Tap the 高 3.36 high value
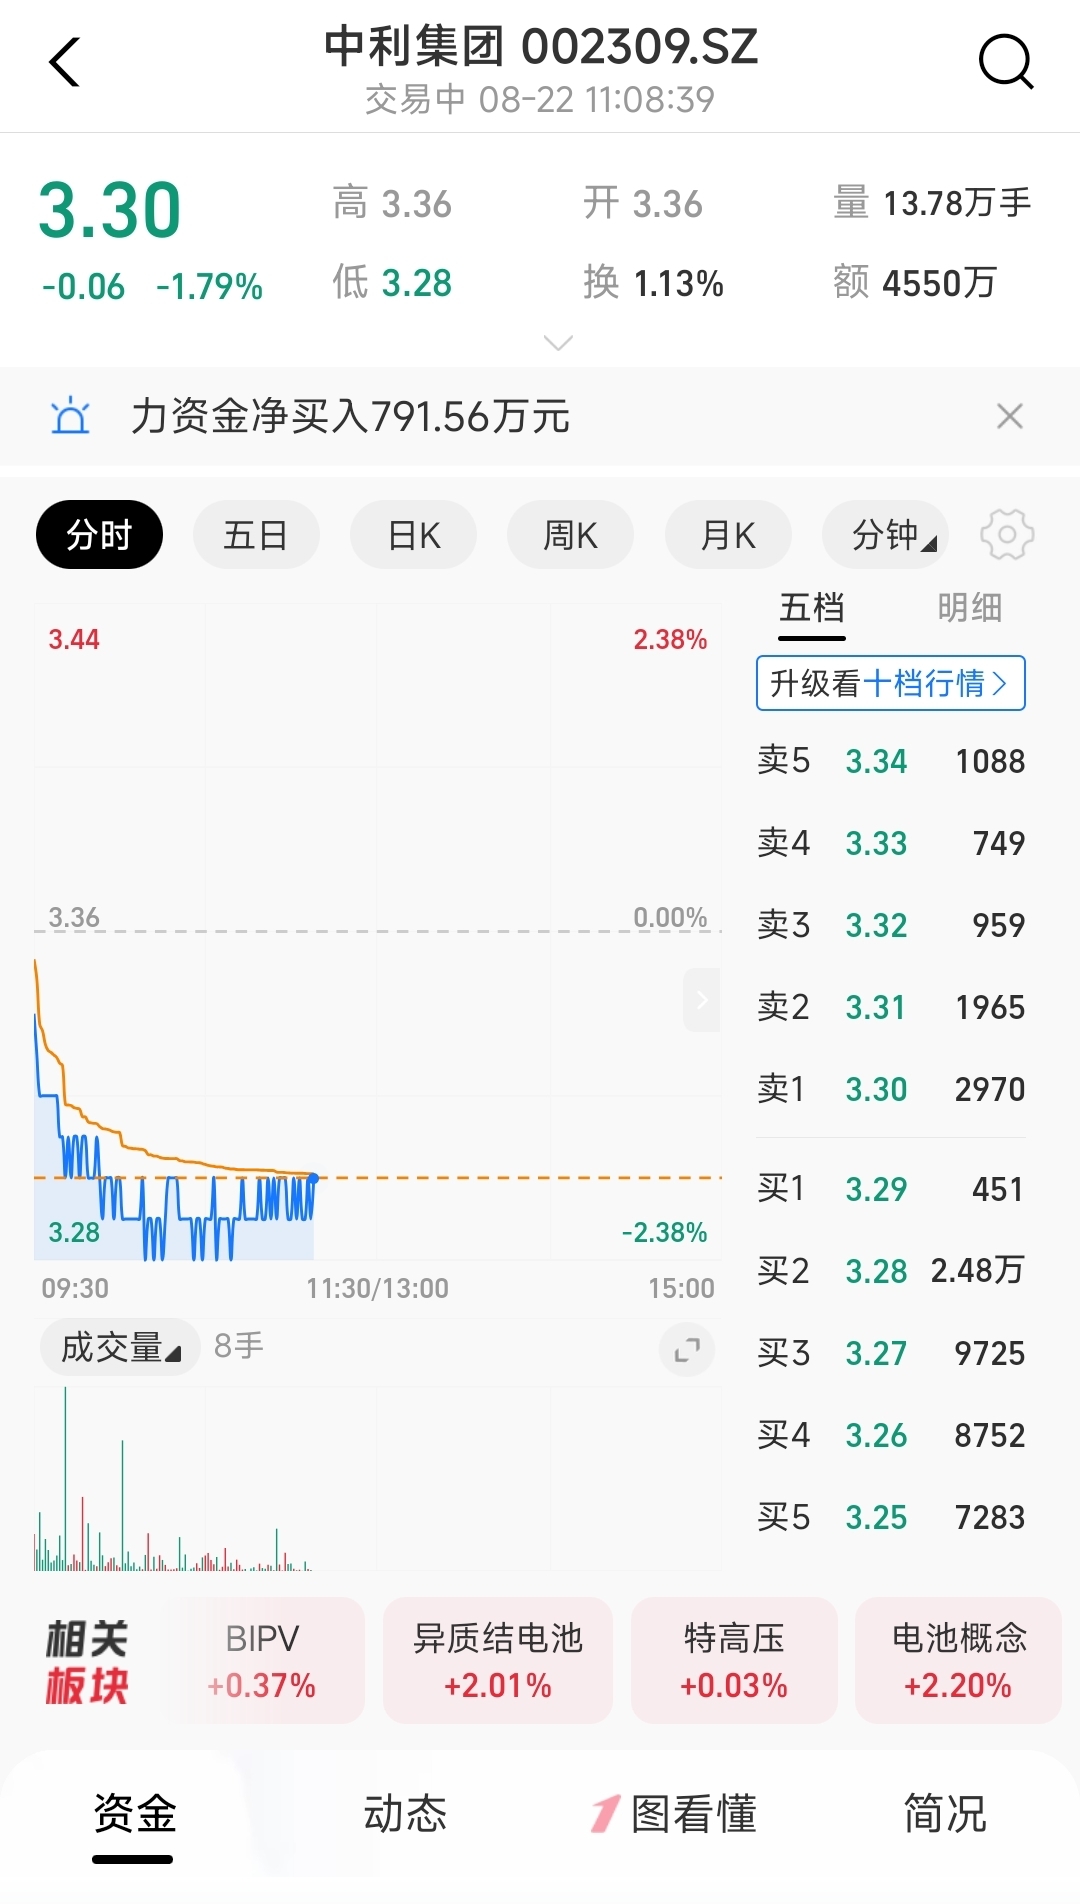1080x1904 pixels. pyautogui.click(x=392, y=203)
